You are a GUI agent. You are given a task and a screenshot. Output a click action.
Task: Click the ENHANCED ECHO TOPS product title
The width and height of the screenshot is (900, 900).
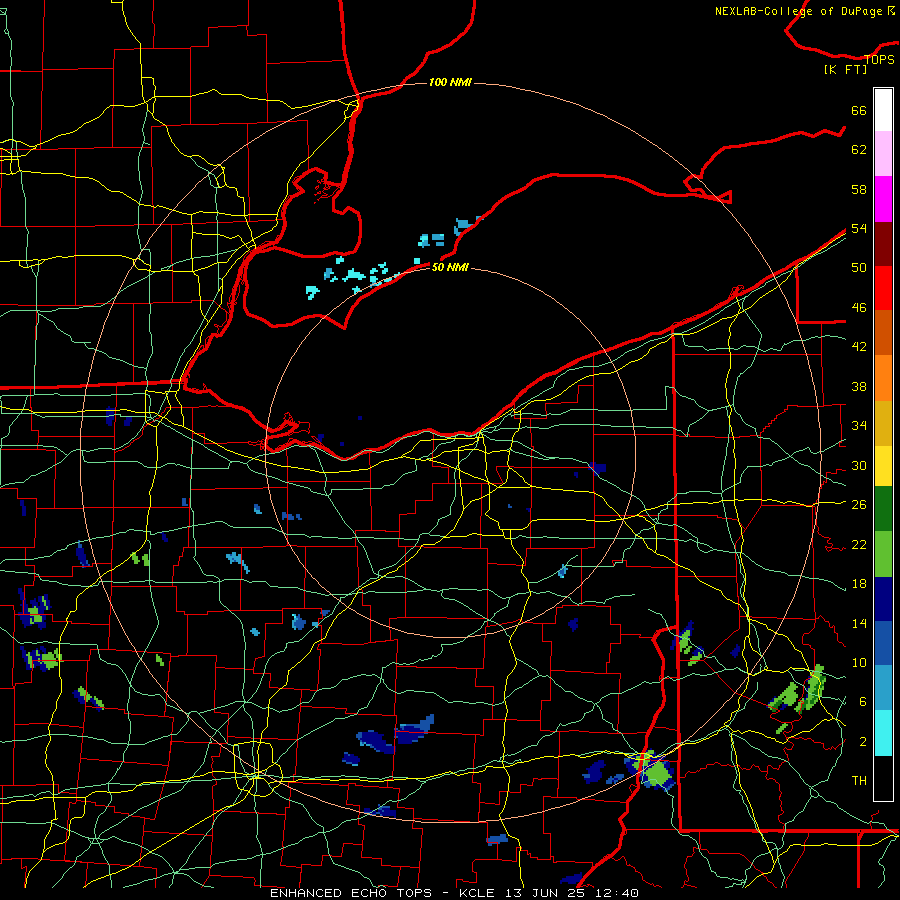(351, 893)
